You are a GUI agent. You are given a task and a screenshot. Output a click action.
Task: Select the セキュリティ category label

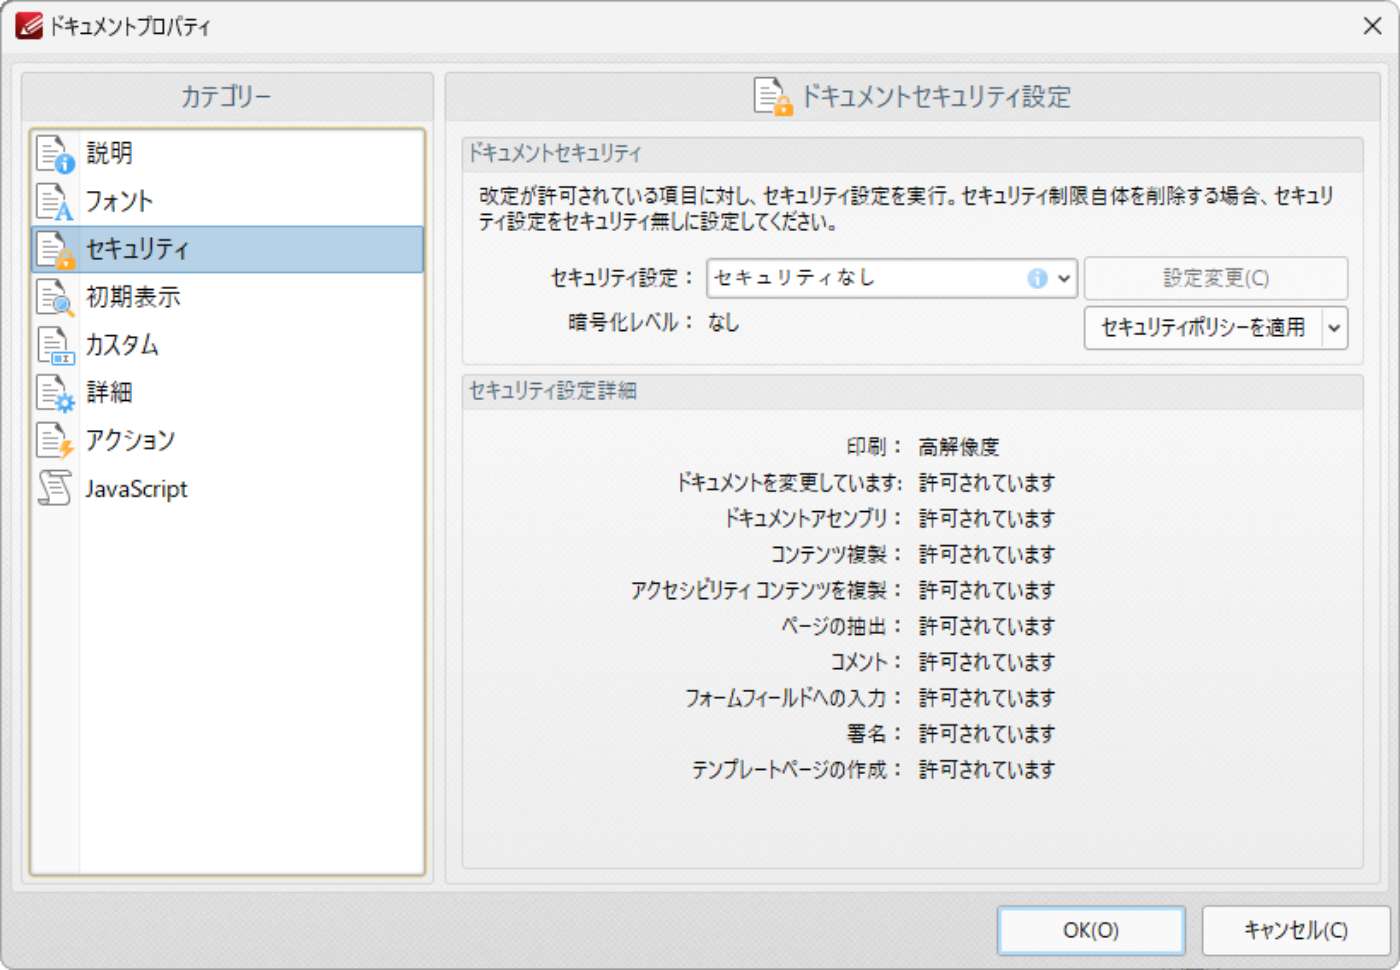(x=137, y=249)
